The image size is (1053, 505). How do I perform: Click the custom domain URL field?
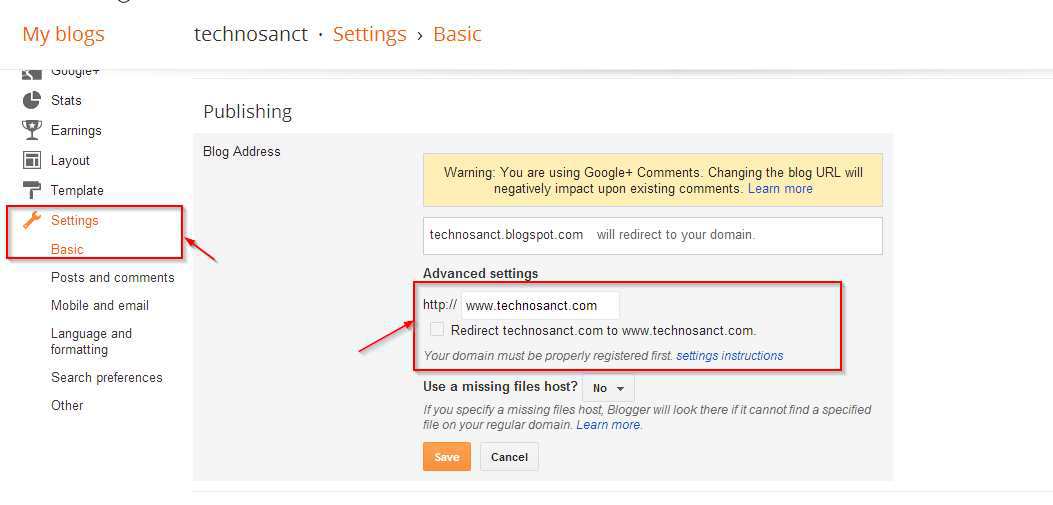pyautogui.click(x=541, y=306)
